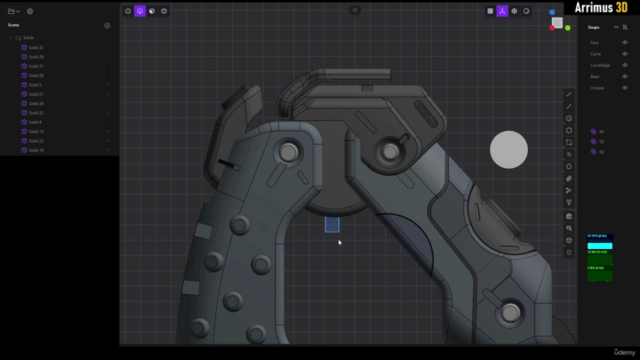Screen dimensions: 640x360
Task: Toggle the highlighted purple viewport option icon
Action: click(502, 11)
